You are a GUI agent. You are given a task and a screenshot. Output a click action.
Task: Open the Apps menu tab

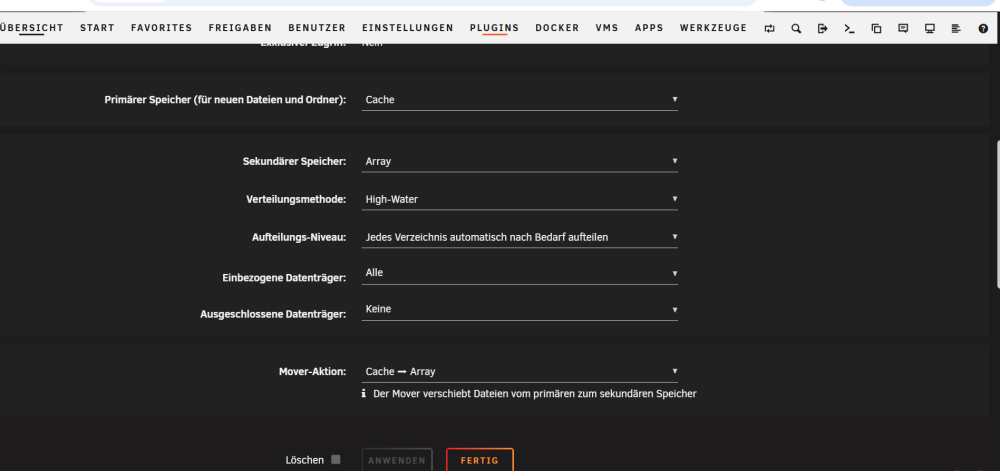649,28
